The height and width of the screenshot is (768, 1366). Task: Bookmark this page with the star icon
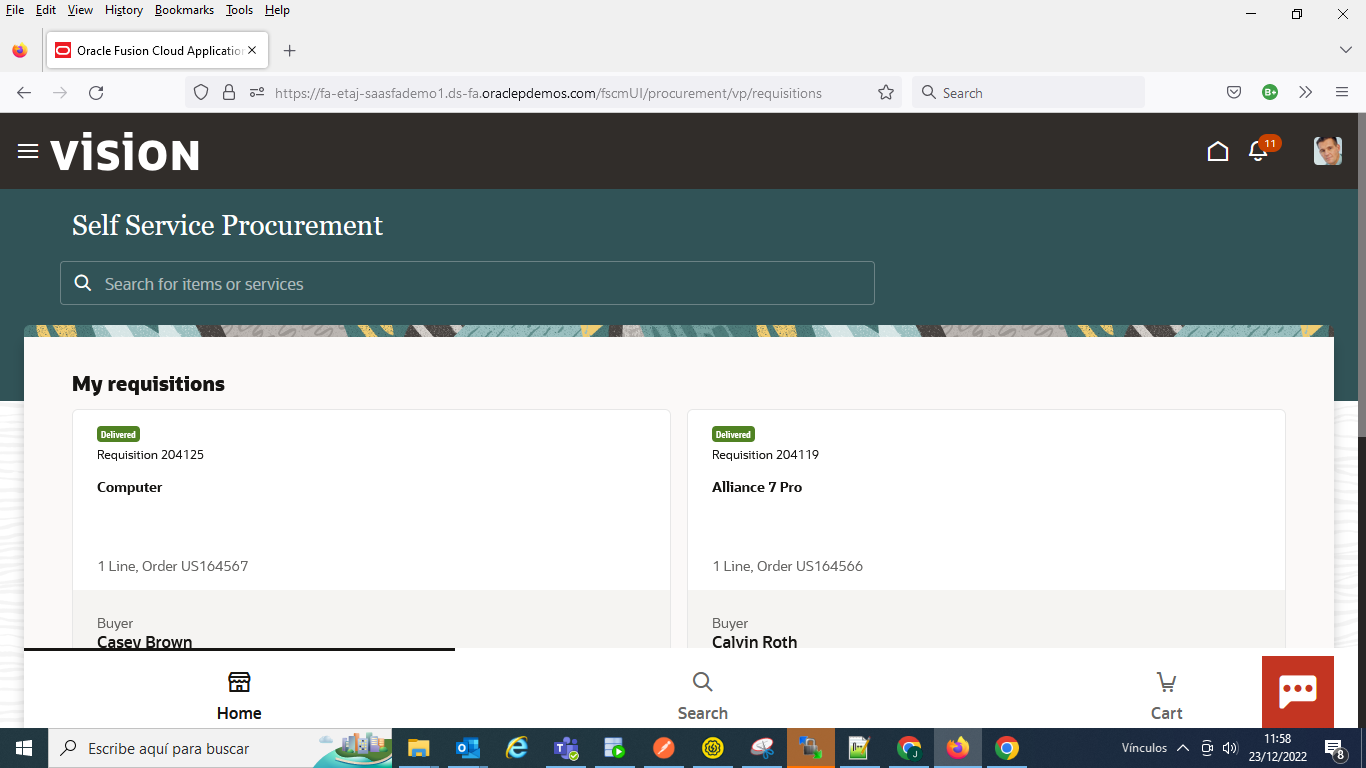885,93
